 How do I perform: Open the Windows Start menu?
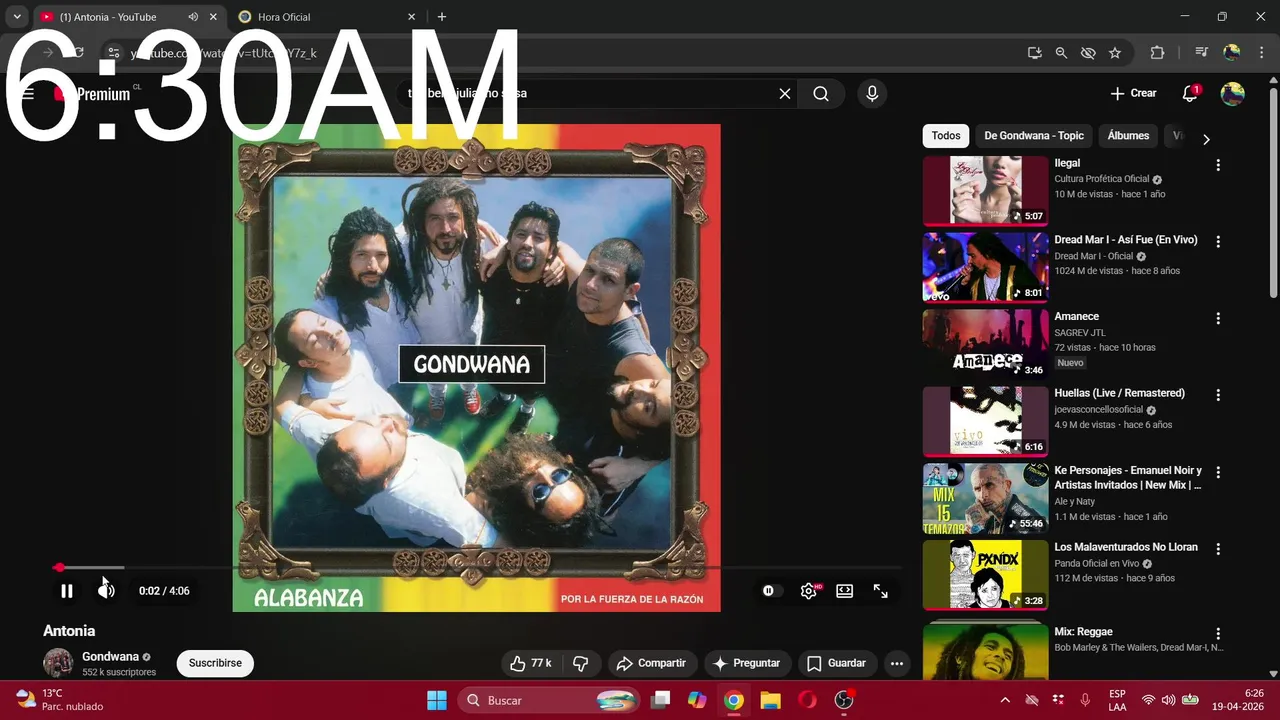pos(437,700)
